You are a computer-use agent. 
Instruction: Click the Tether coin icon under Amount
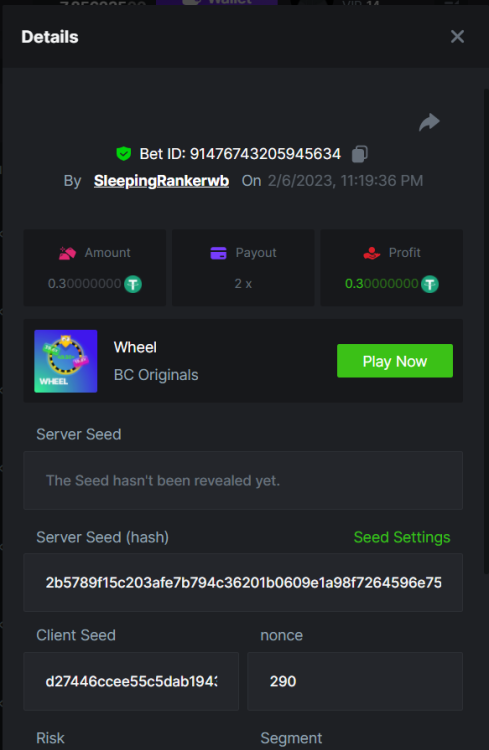(133, 284)
